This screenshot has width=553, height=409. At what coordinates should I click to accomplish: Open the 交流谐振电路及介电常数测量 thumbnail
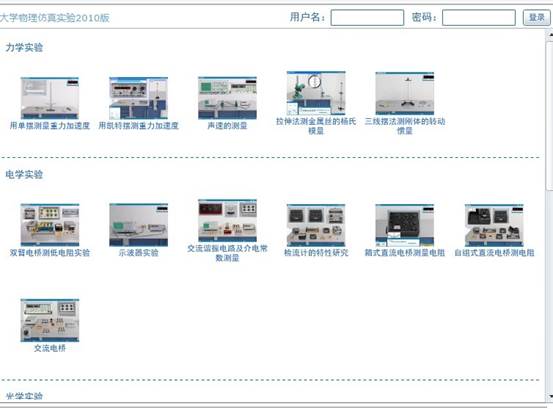click(x=227, y=220)
